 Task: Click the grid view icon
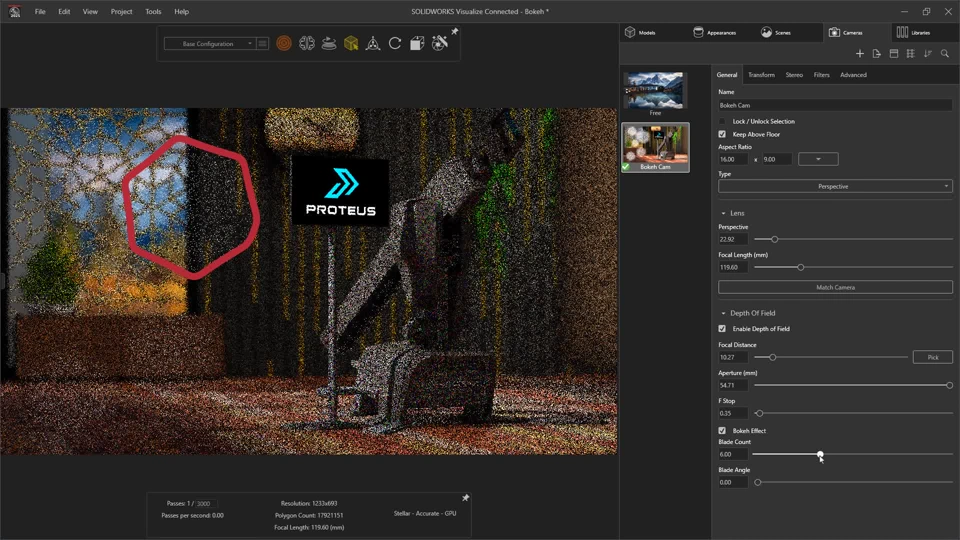[x=911, y=54]
